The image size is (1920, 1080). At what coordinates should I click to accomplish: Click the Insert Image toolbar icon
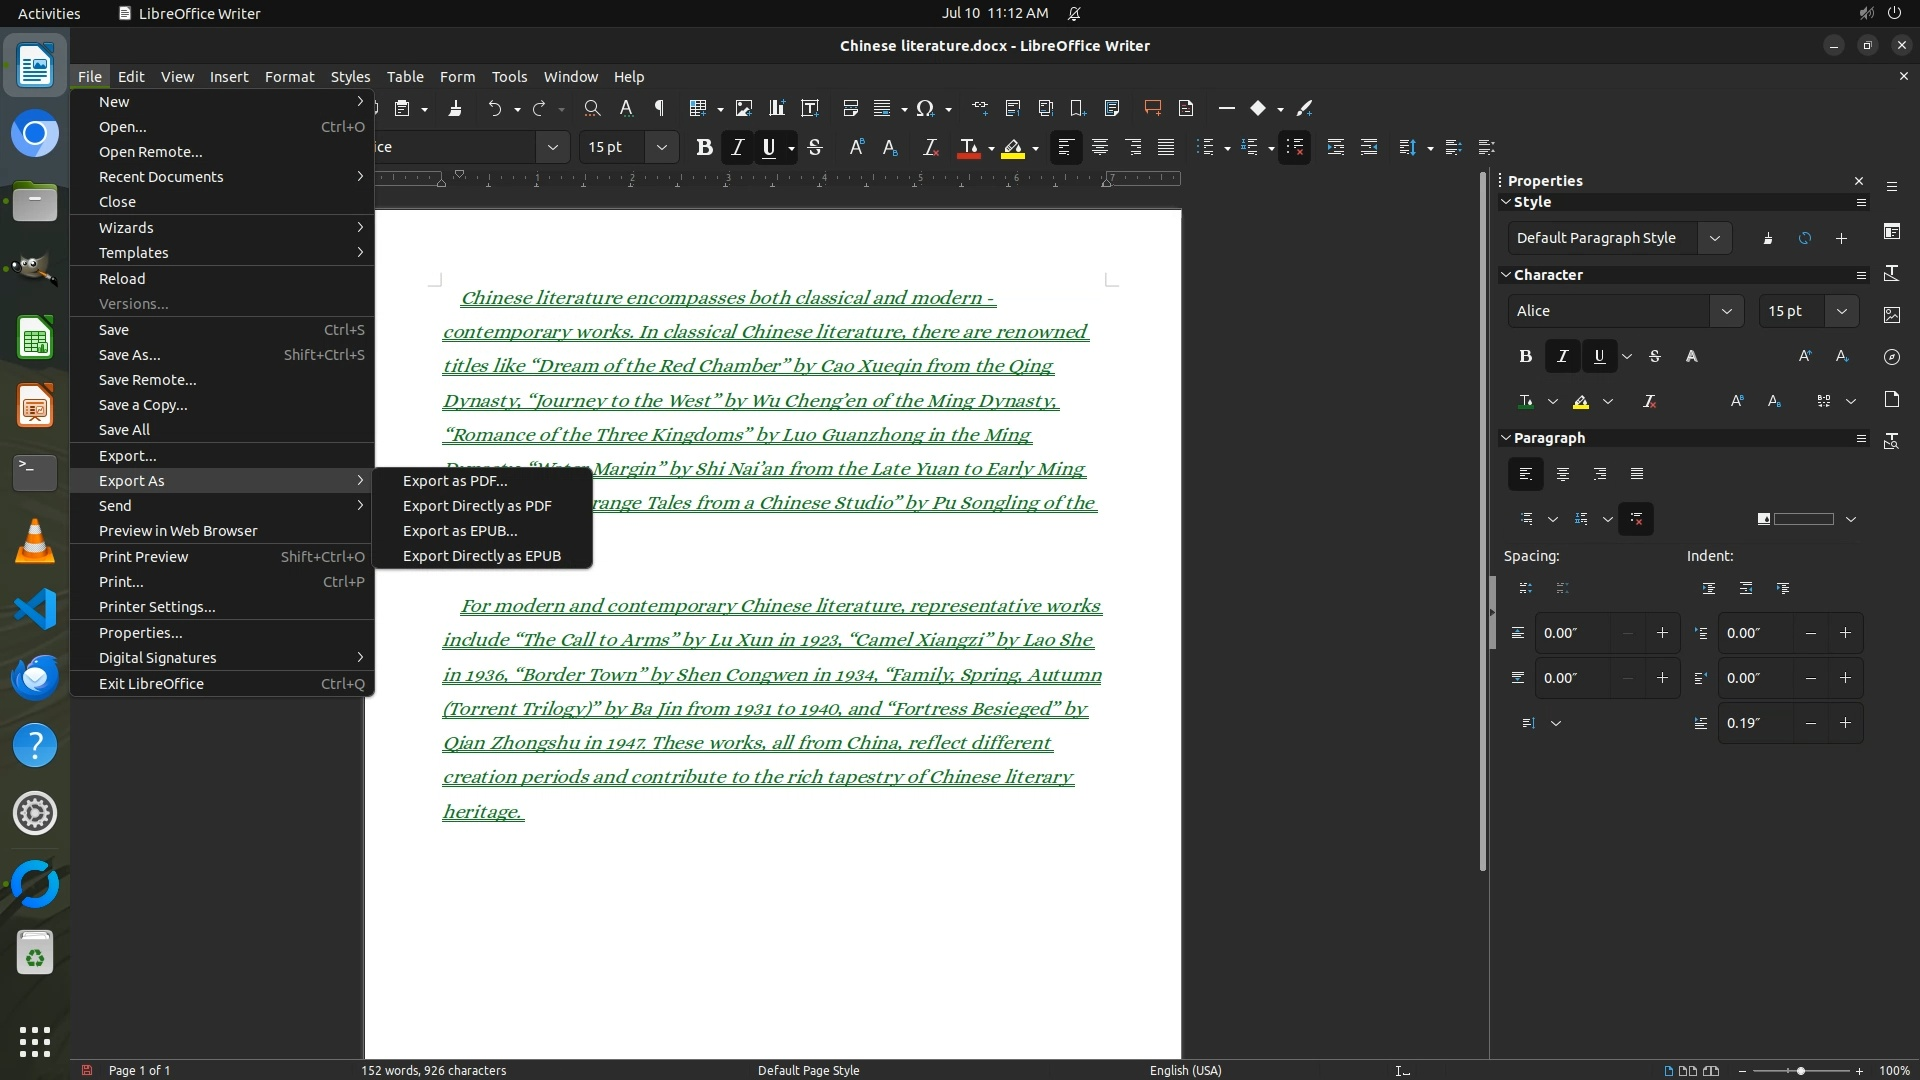point(743,108)
